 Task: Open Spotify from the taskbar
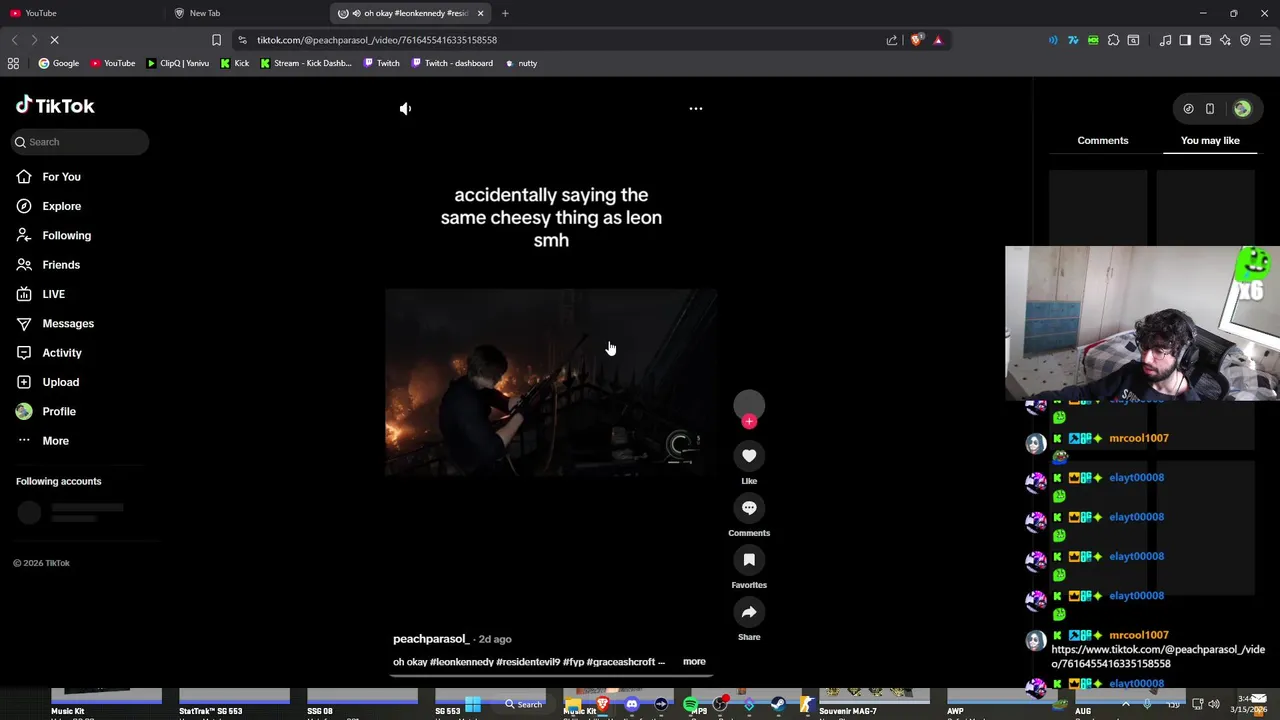click(690, 704)
